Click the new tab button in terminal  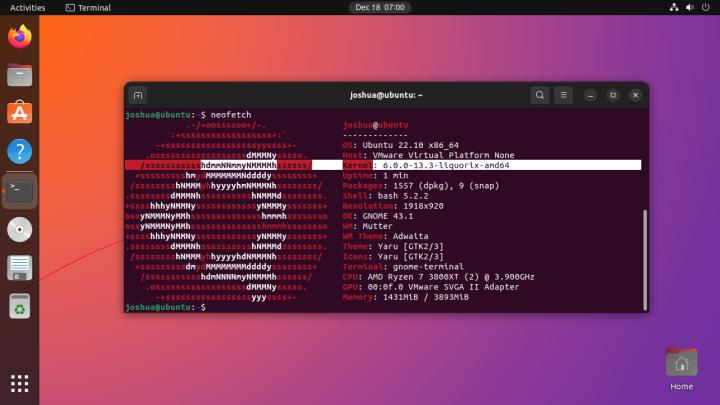tap(139, 95)
